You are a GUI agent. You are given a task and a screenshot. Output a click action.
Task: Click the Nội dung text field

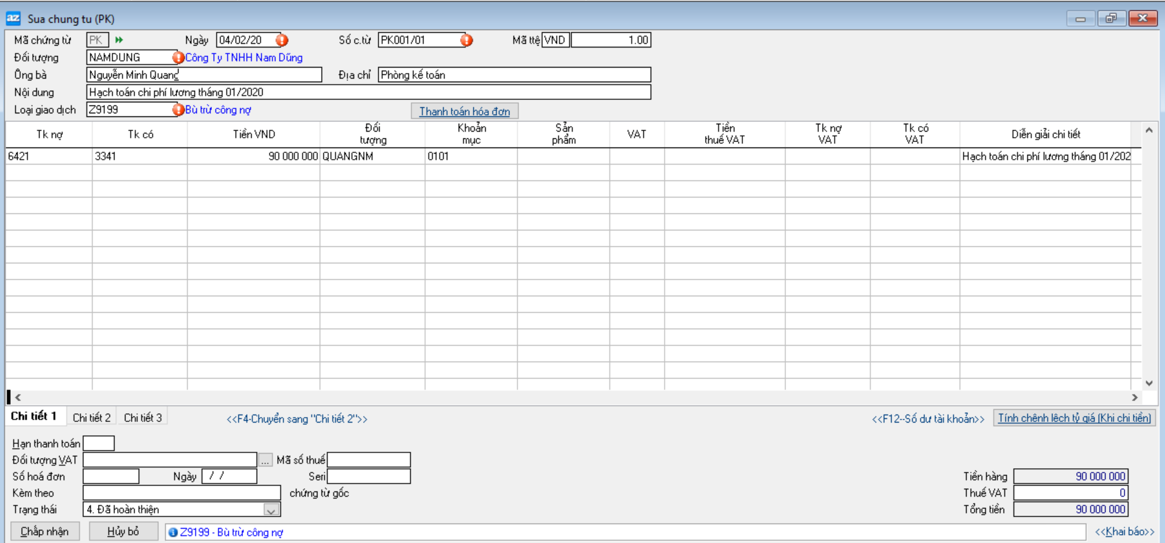click(368, 92)
